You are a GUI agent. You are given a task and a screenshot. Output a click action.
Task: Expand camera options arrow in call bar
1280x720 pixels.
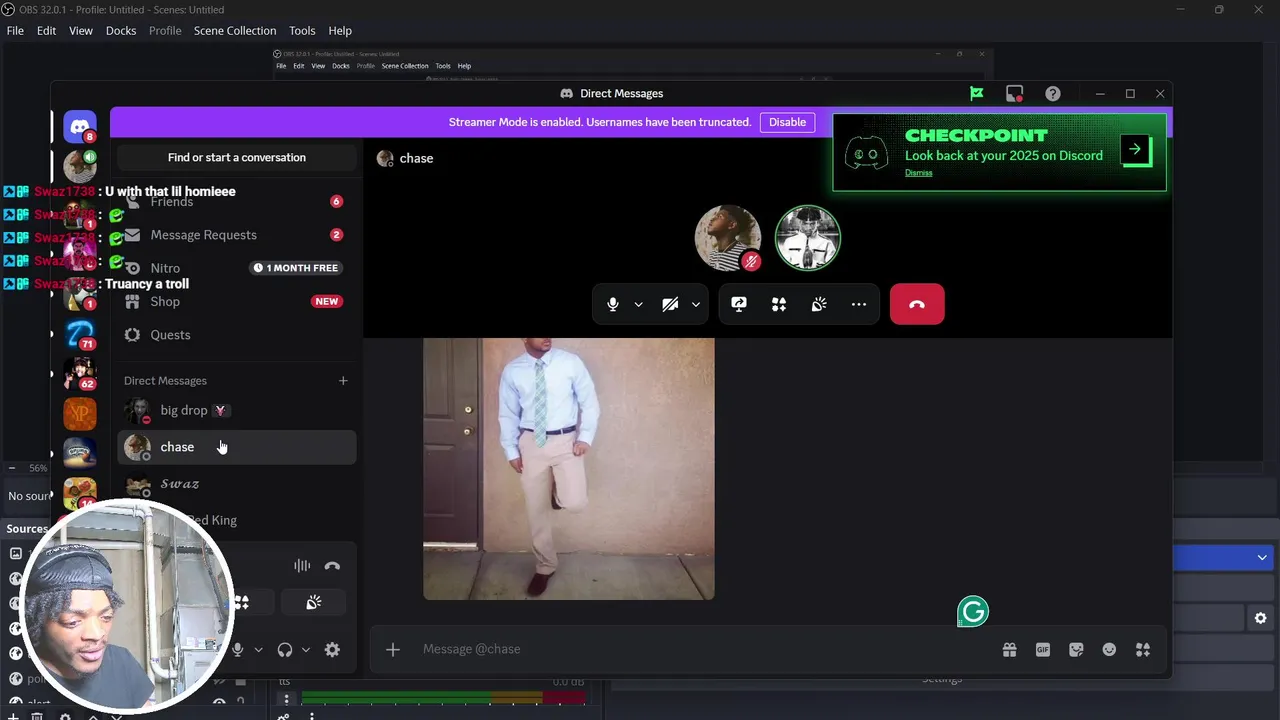click(695, 305)
